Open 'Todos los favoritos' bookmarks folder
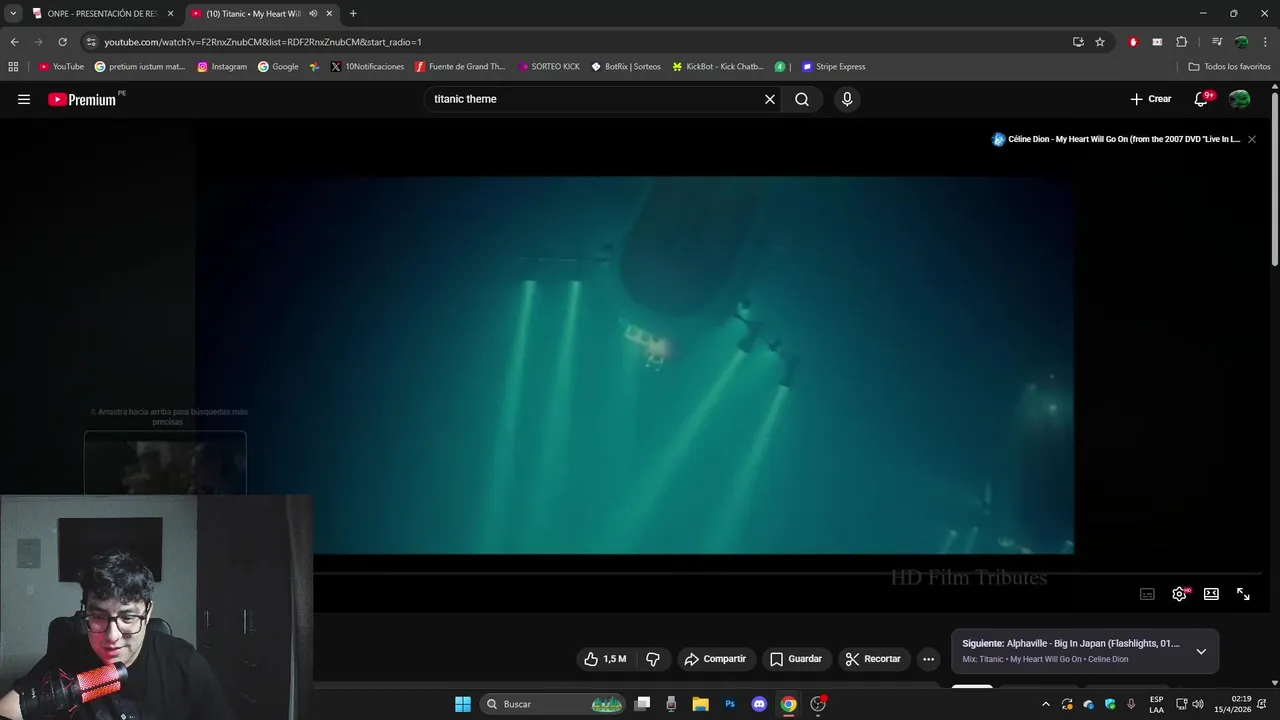1280x720 pixels. (x=1229, y=67)
